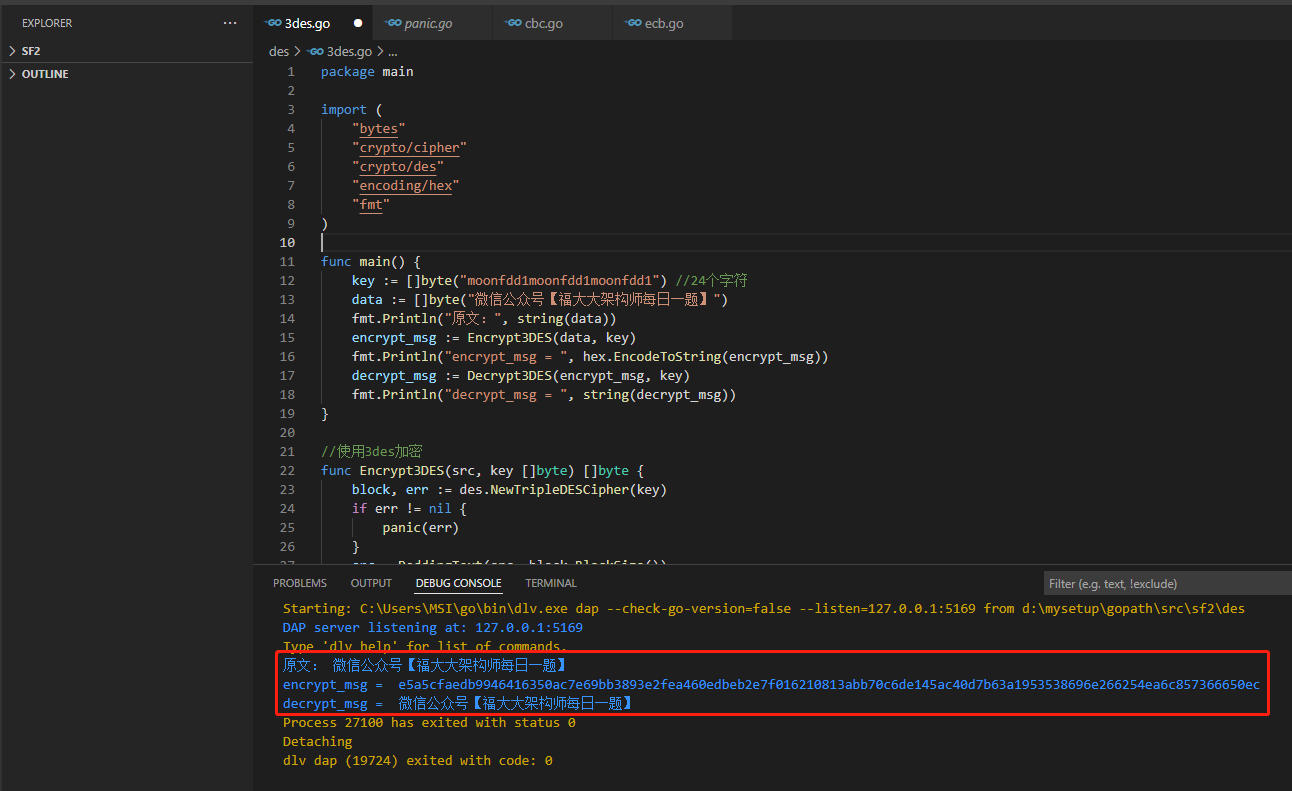Click line number 11 in gutter
The image size is (1292, 791).
tap(288, 262)
